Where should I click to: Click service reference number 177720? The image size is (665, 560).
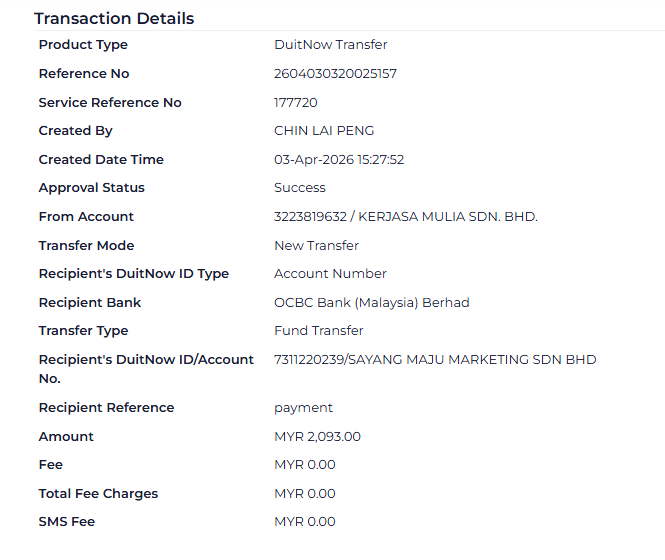click(295, 103)
